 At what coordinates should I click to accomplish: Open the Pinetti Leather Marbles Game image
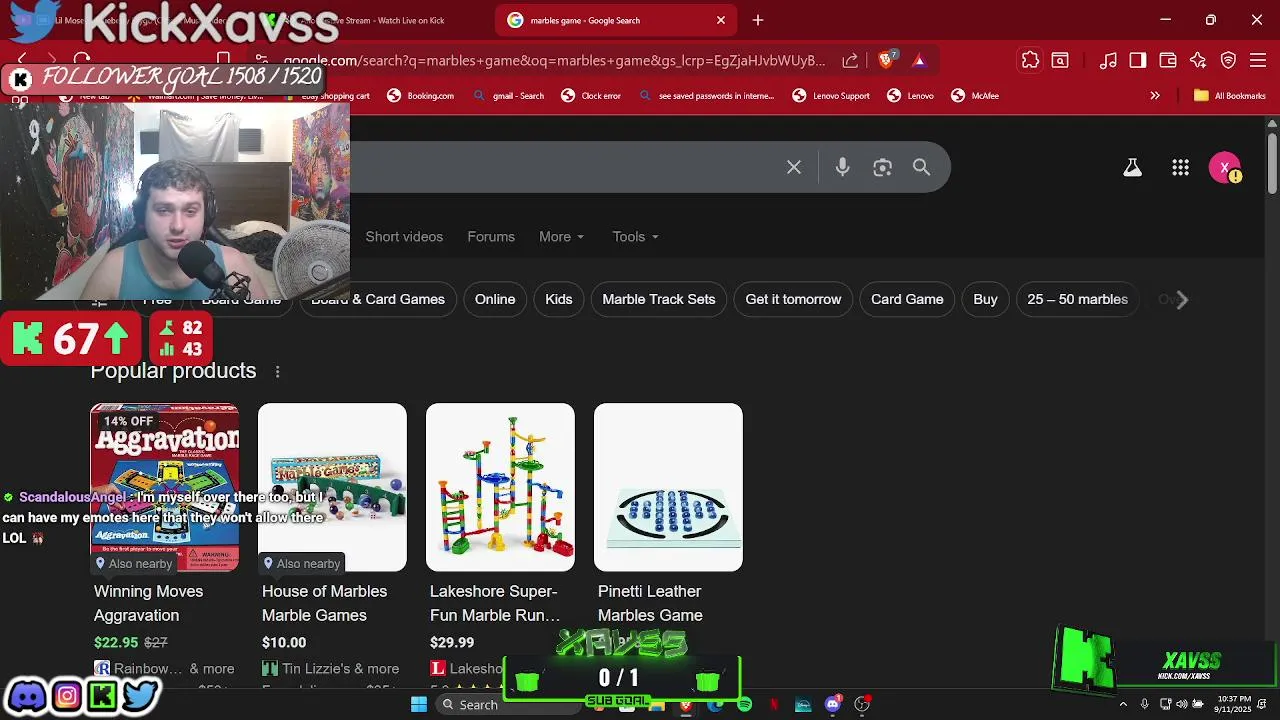[x=668, y=487]
